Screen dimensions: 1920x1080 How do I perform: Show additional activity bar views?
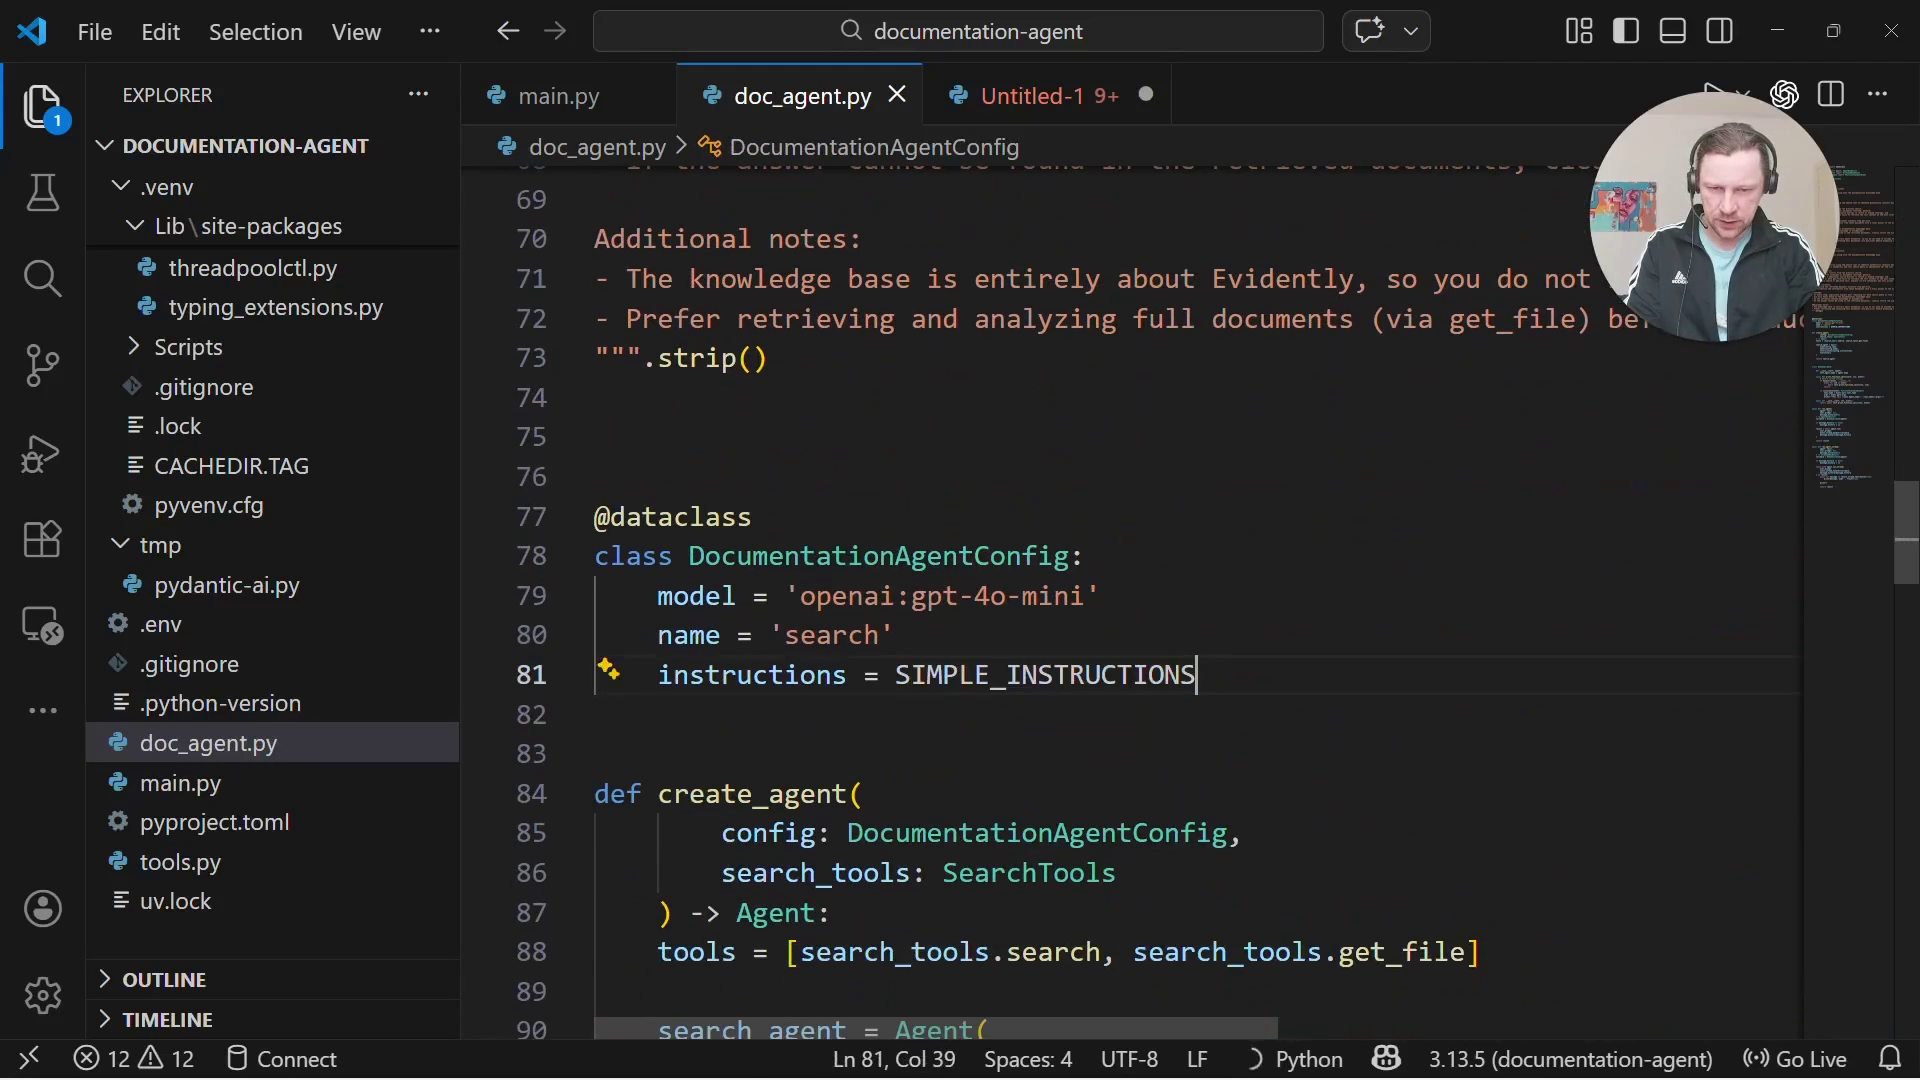click(42, 711)
